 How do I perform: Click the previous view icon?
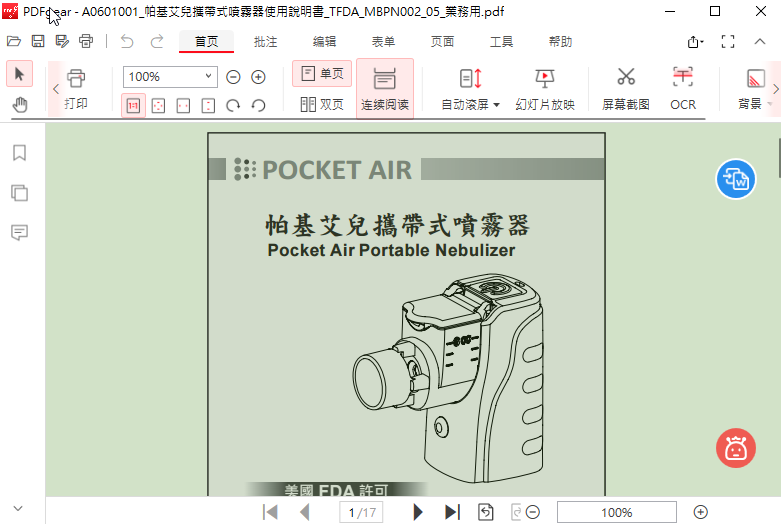point(486,512)
